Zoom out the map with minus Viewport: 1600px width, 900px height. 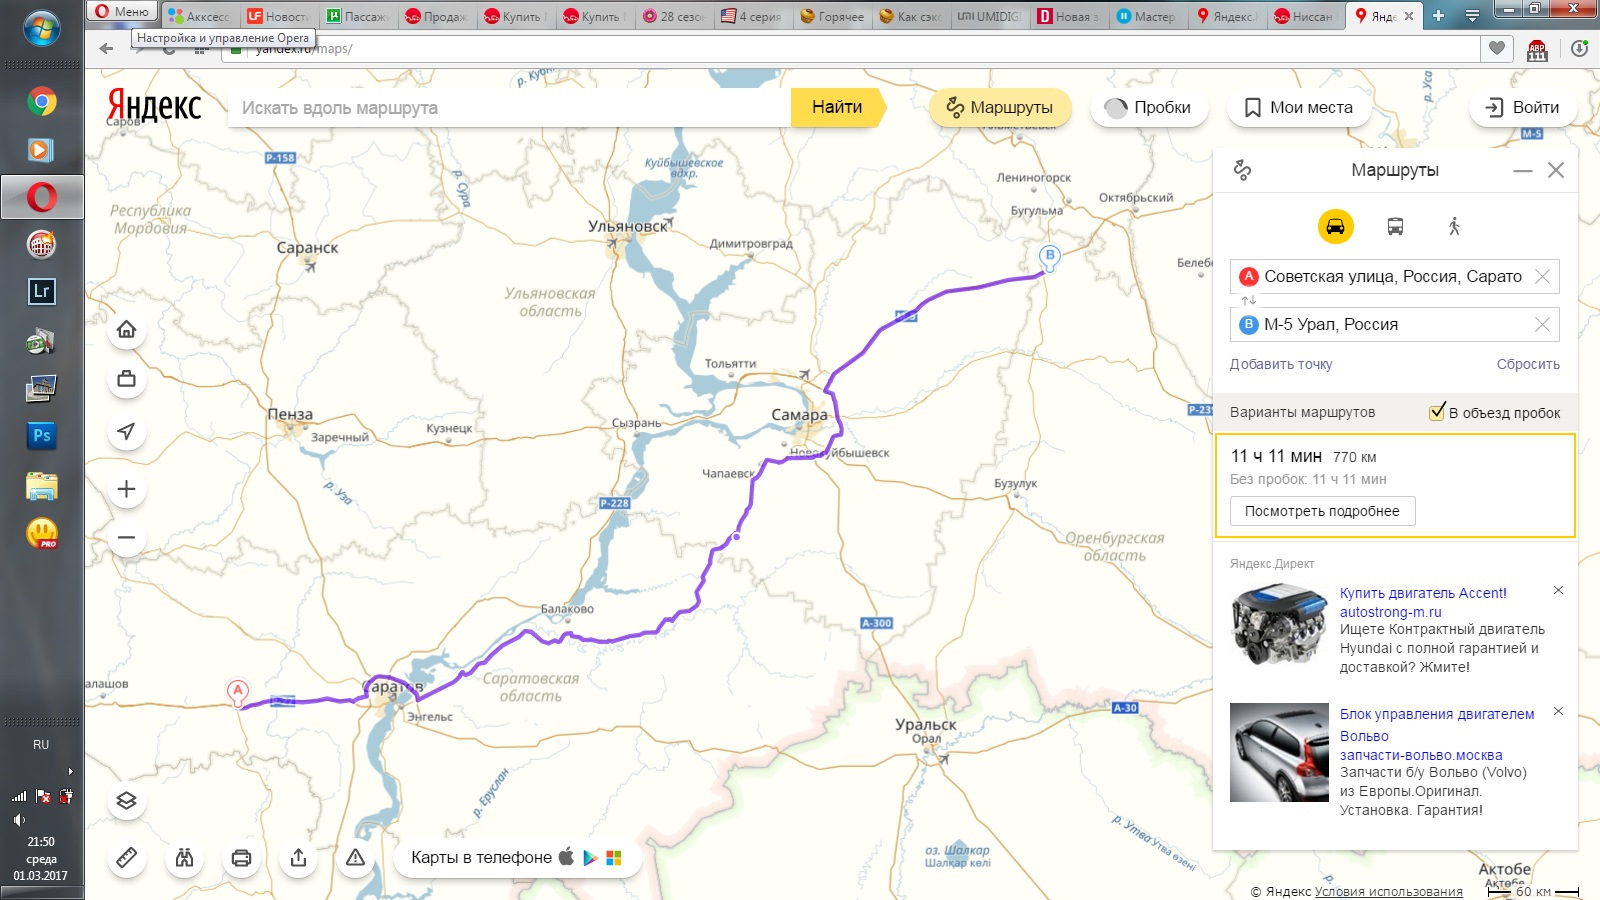point(127,538)
